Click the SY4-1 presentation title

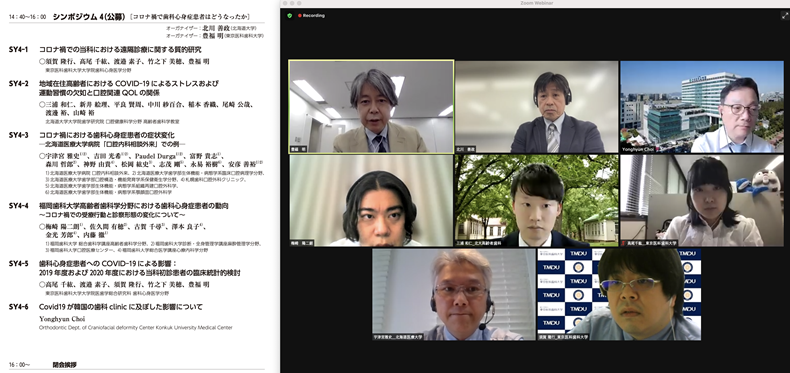120,49
